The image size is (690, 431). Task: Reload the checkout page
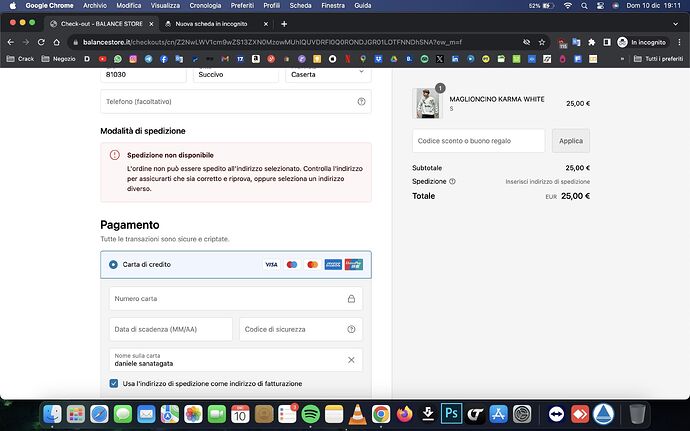click(x=41, y=42)
